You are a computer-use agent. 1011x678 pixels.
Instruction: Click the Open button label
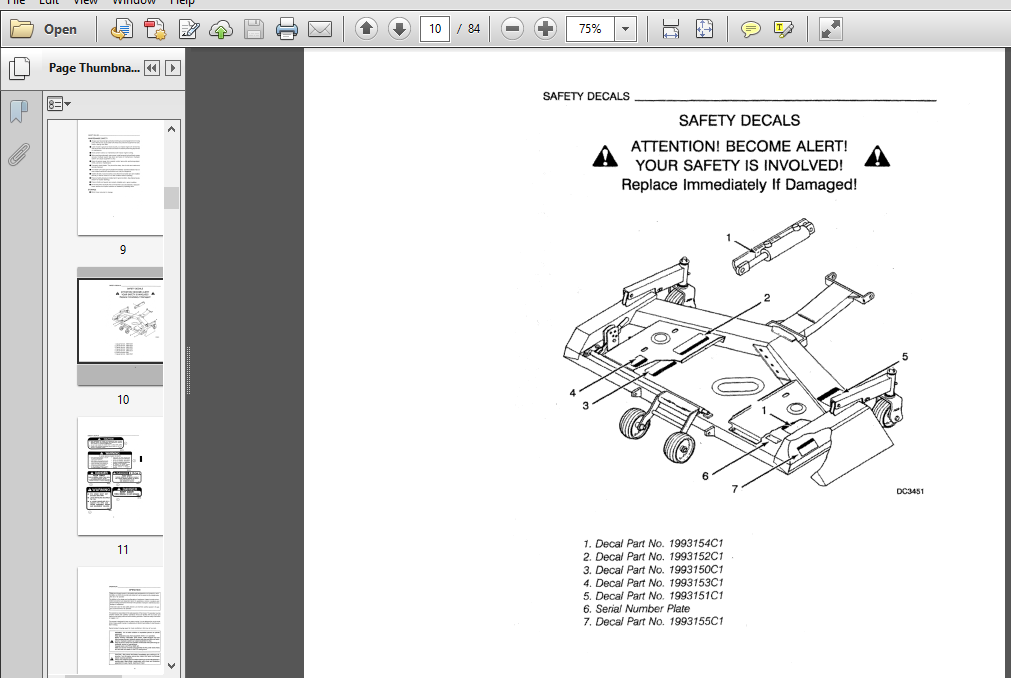[60, 30]
